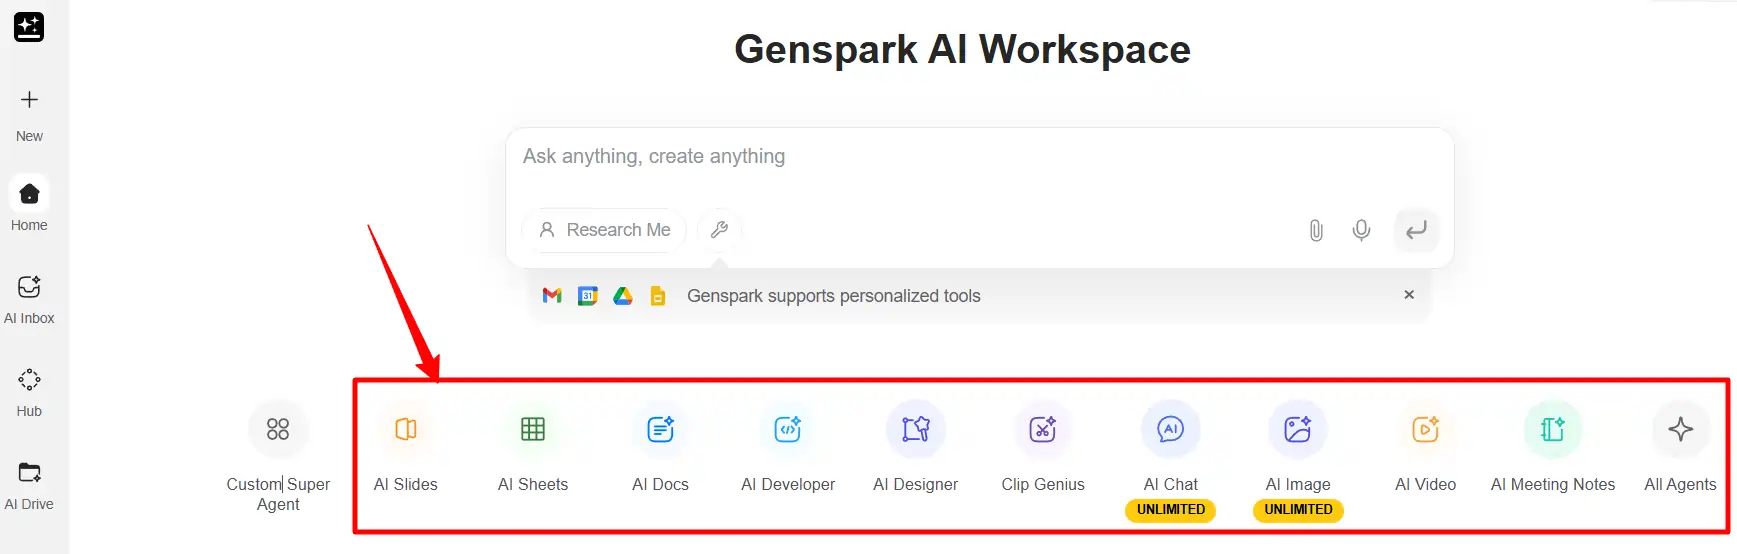Click the UNLIMITED badge under AI Chat
Image resolution: width=1737 pixels, height=554 pixels.
[x=1171, y=510]
